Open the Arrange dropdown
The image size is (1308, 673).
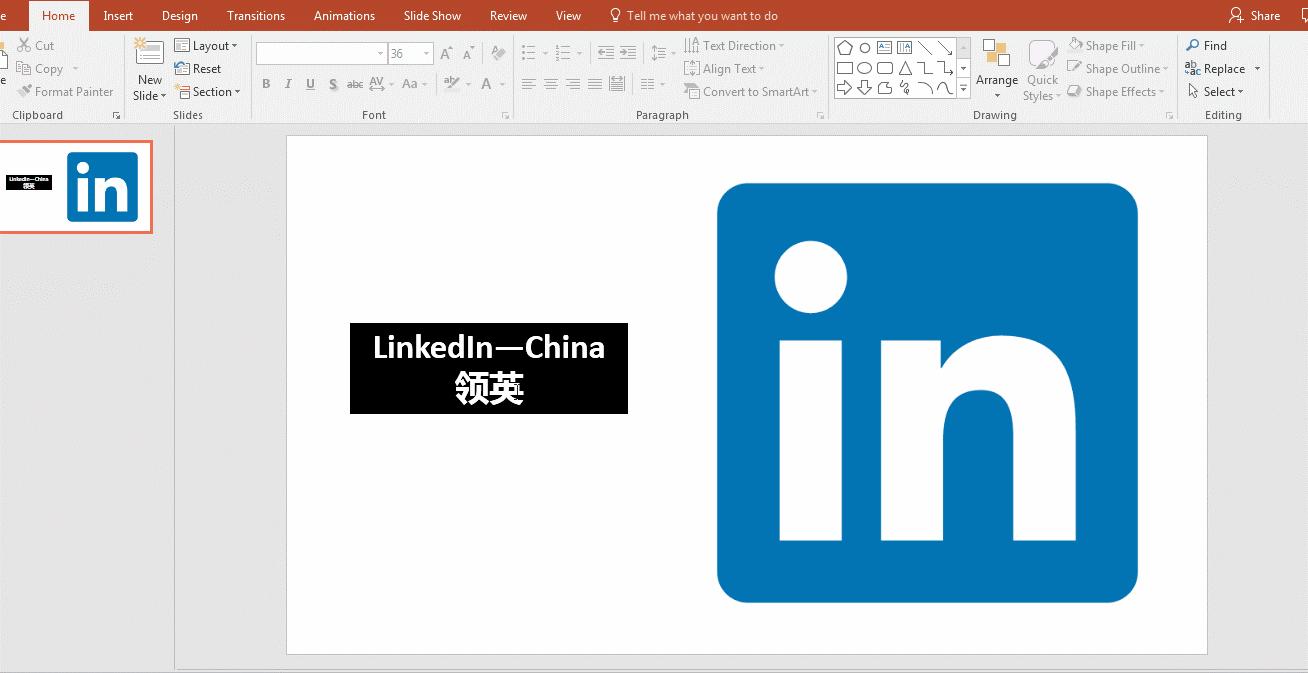997,70
